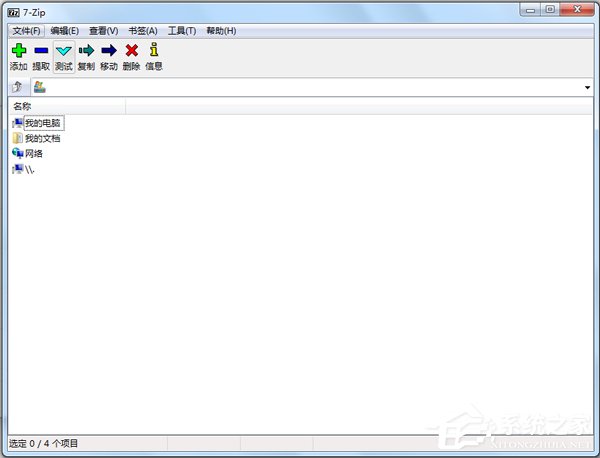The width and height of the screenshot is (600, 458).
Task: Open the 帮助(H) menu
Action: (x=221, y=31)
